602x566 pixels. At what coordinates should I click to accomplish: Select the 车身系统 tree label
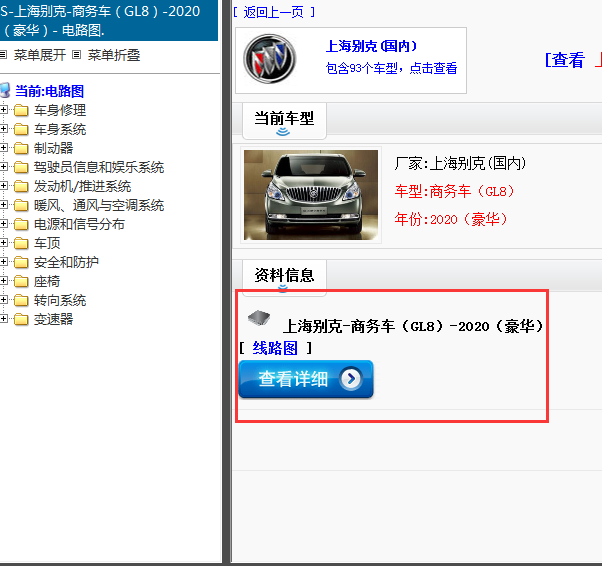tap(60, 129)
